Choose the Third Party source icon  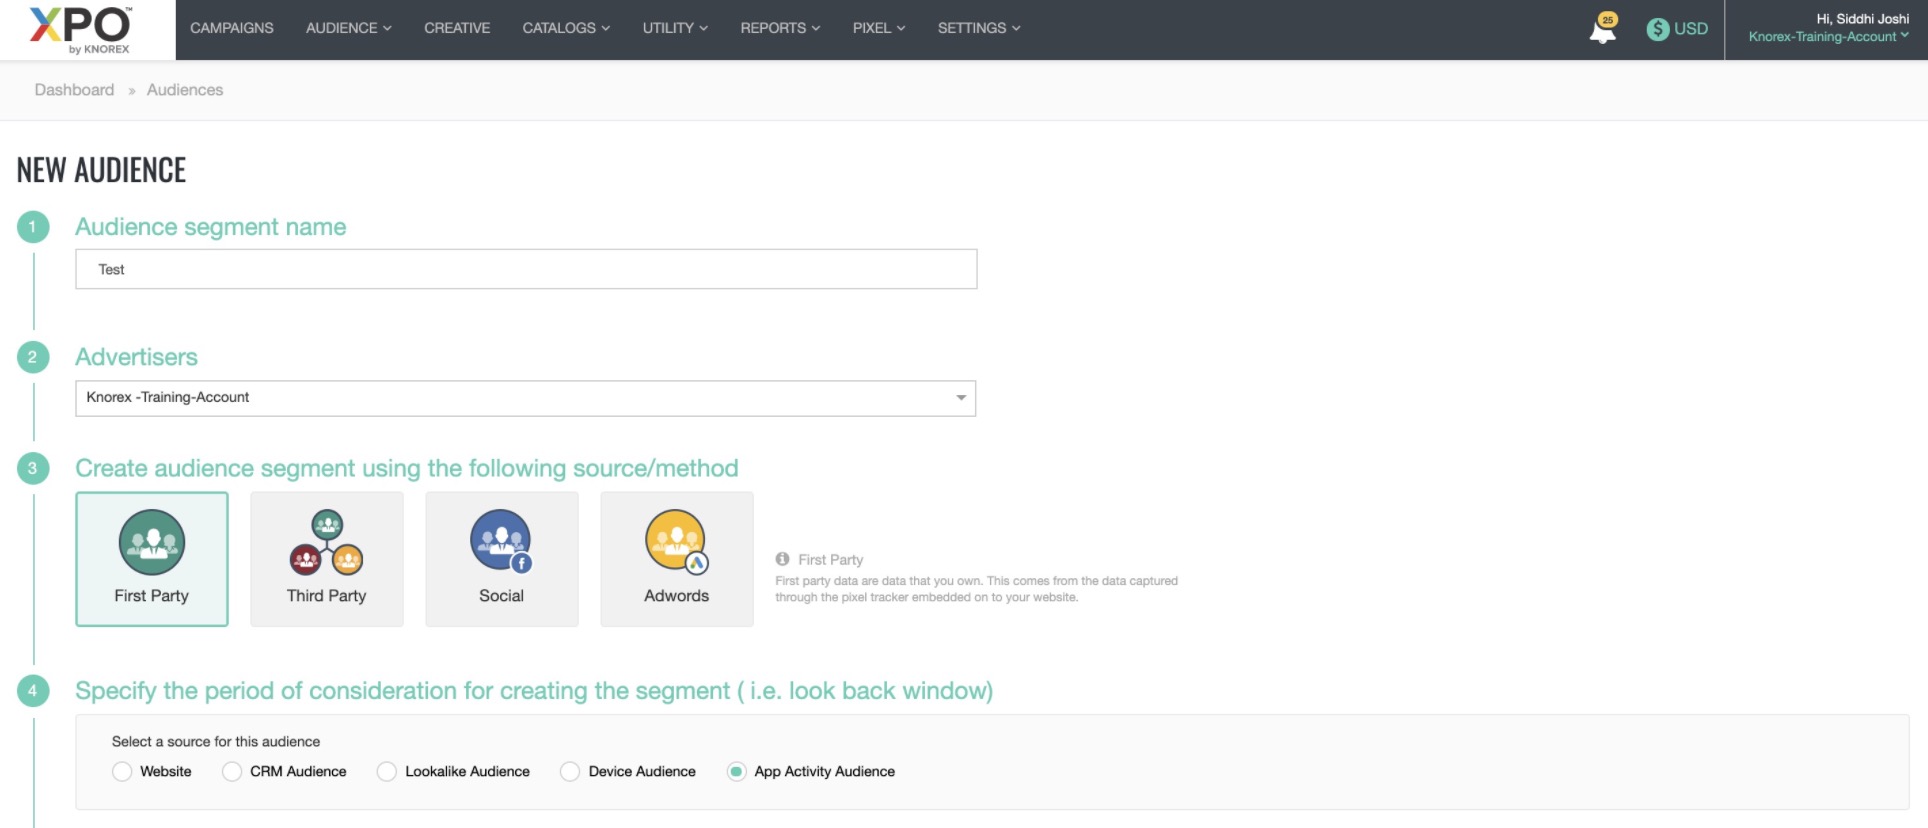pyautogui.click(x=326, y=544)
